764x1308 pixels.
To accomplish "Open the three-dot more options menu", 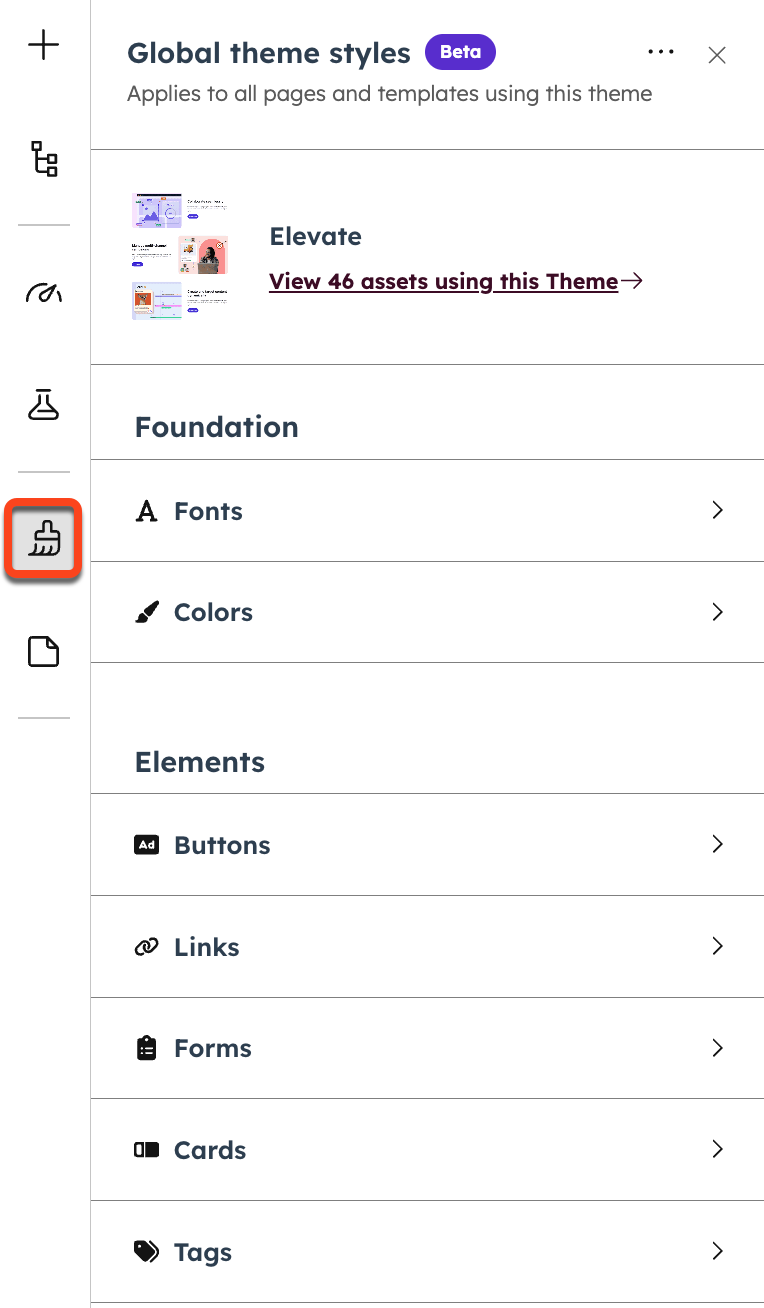I will 661,52.
